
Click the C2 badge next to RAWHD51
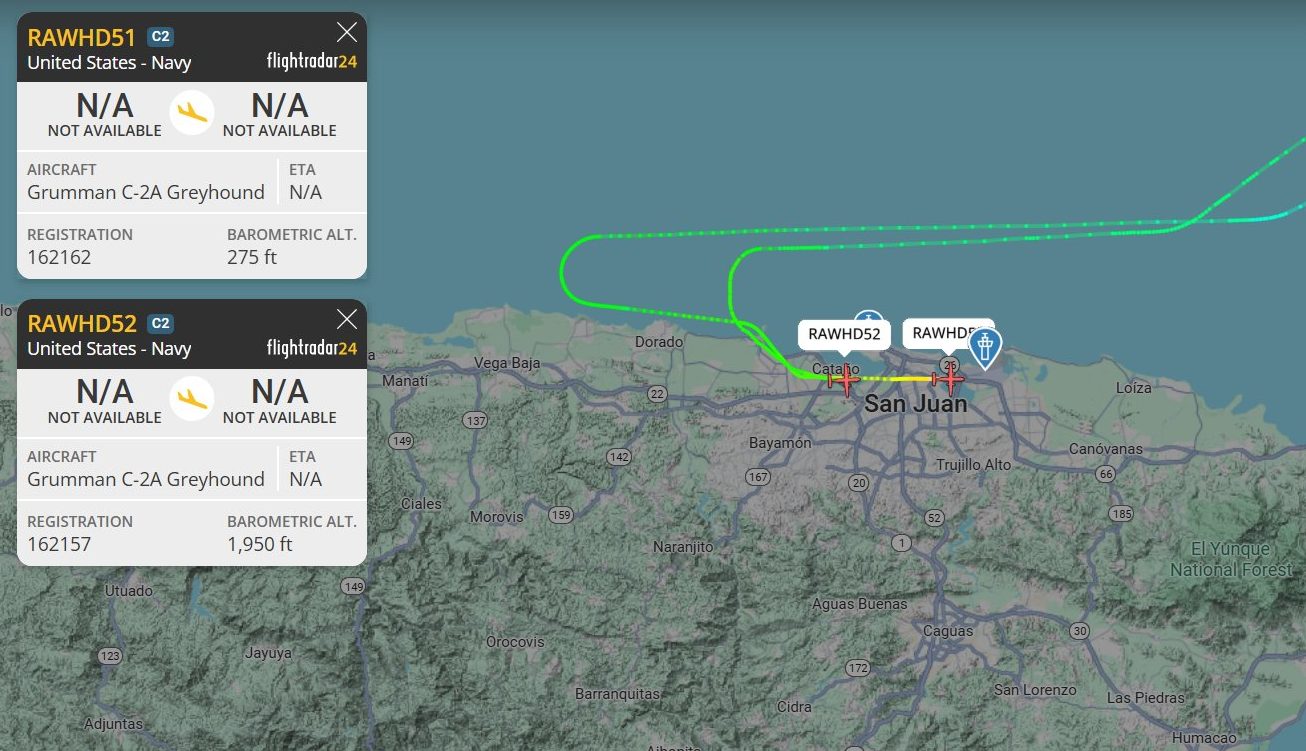pyautogui.click(x=160, y=37)
